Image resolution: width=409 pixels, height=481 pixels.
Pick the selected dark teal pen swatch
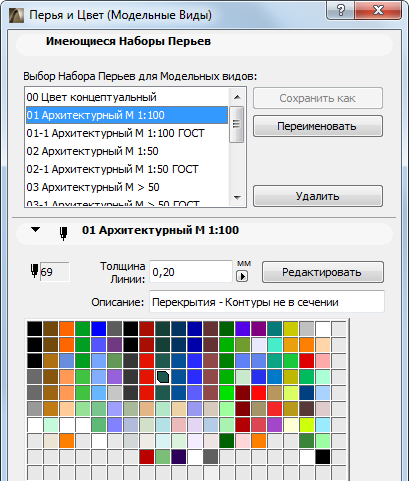click(163, 377)
